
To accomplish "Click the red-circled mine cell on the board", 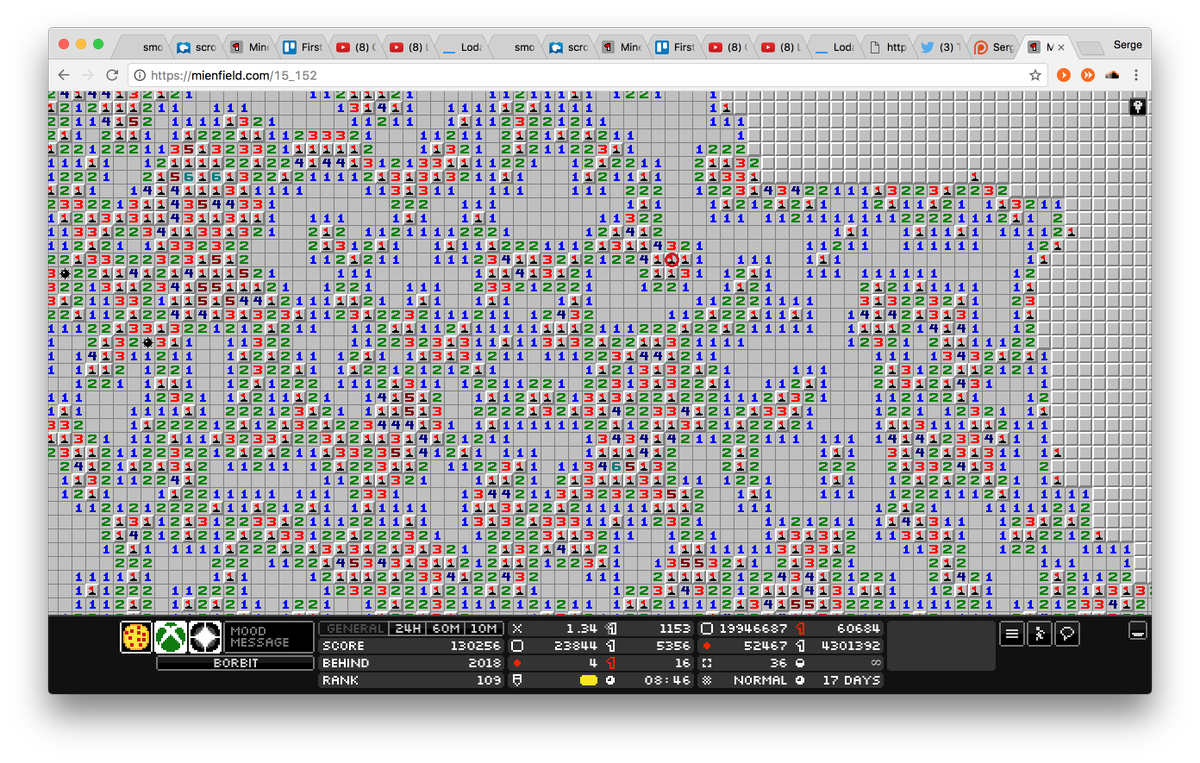I will [x=671, y=259].
